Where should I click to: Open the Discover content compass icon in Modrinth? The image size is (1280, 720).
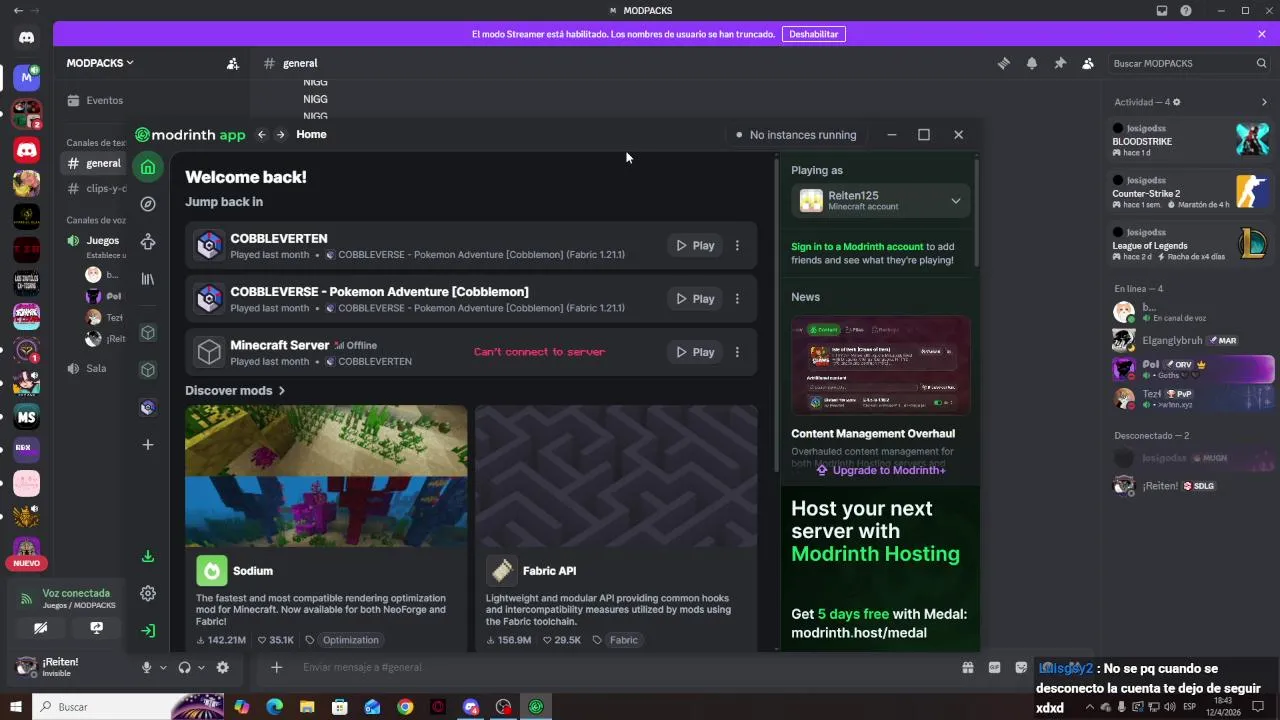[148, 204]
